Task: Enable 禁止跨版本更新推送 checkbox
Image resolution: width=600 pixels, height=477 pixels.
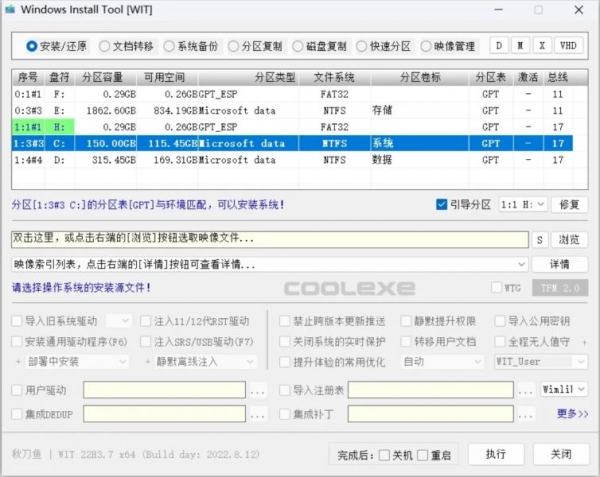Action: point(284,321)
